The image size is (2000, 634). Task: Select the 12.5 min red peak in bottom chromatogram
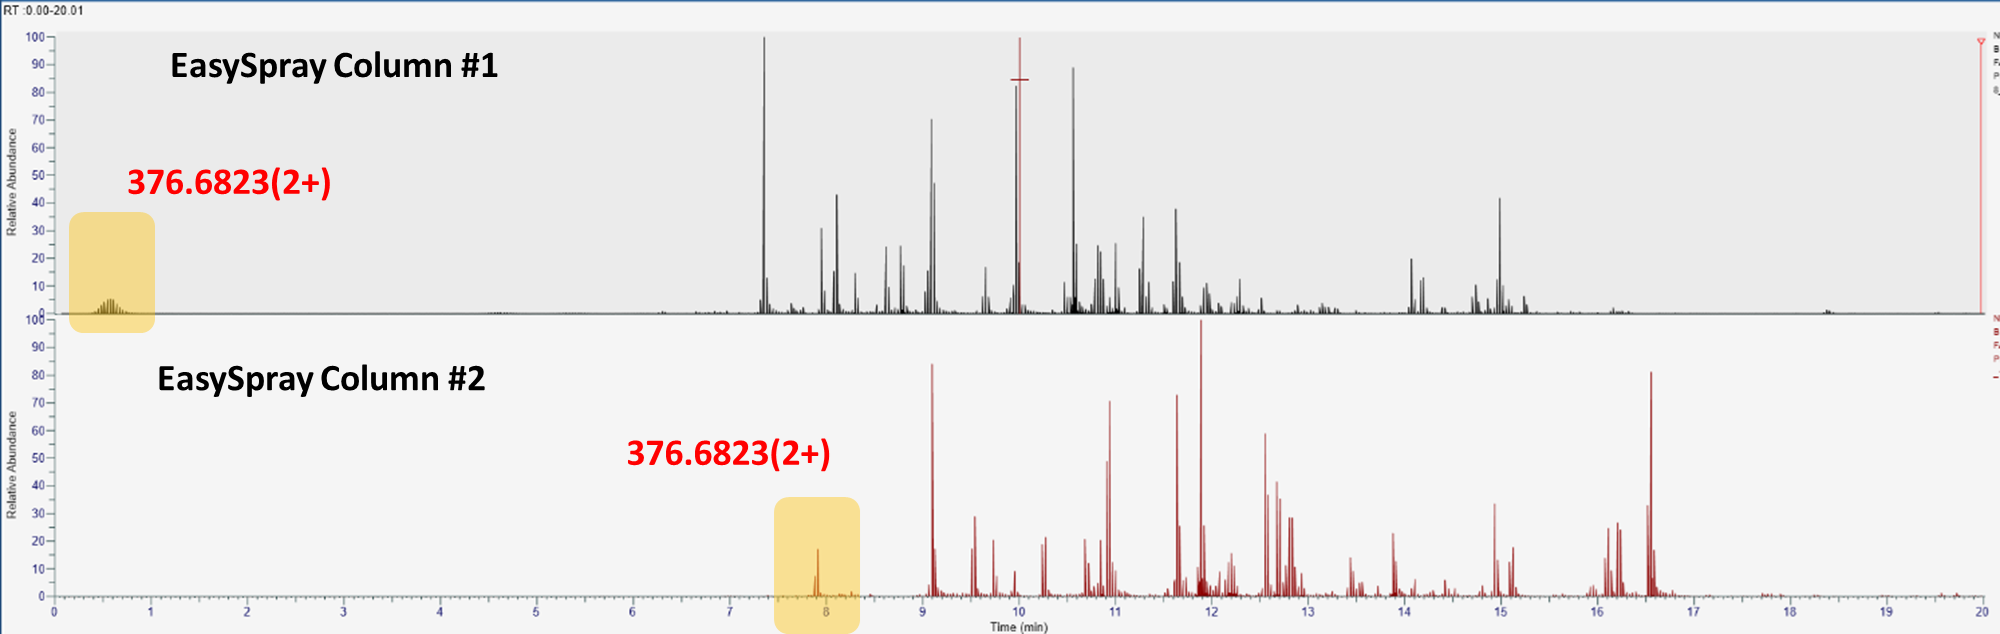tap(1265, 515)
